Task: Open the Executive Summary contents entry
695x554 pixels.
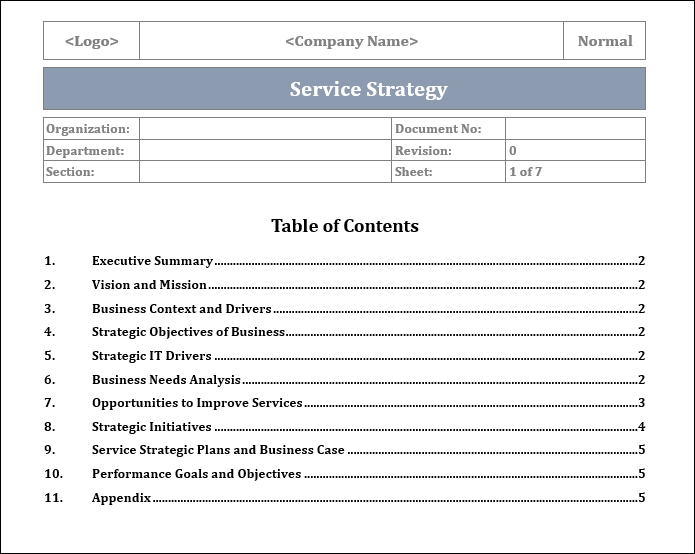Action: pos(152,261)
